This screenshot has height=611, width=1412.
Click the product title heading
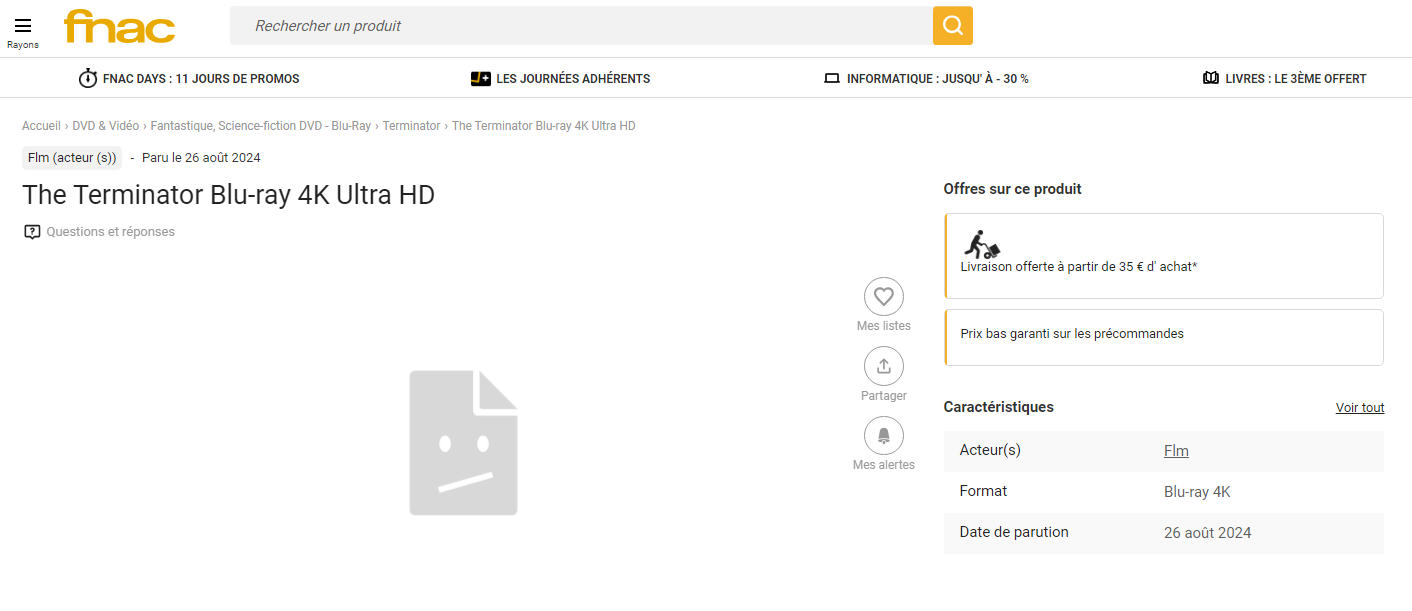[x=229, y=195]
